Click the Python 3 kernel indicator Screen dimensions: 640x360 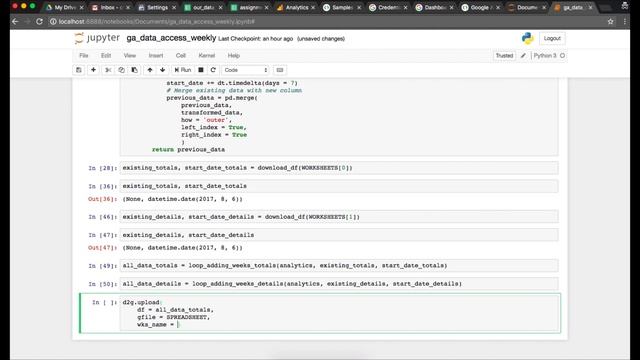click(545, 56)
